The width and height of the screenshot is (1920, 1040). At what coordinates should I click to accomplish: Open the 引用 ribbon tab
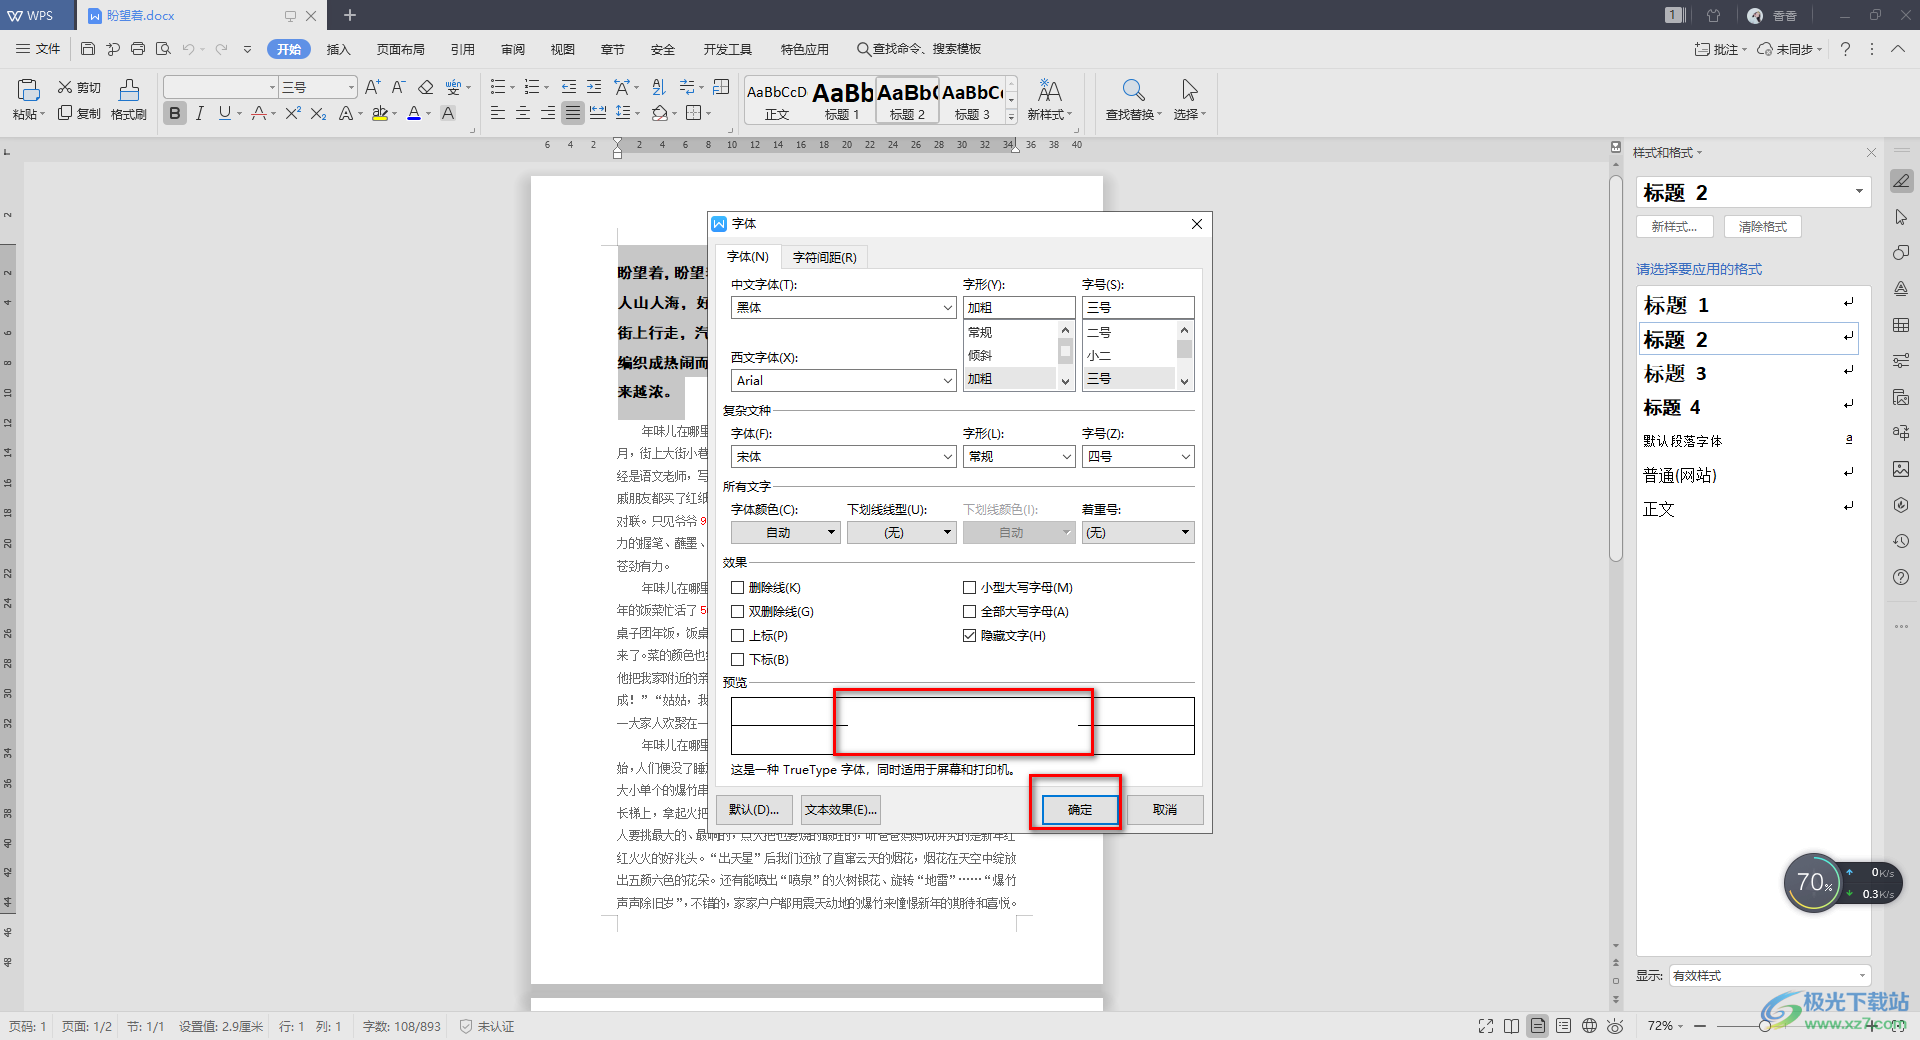coord(462,49)
